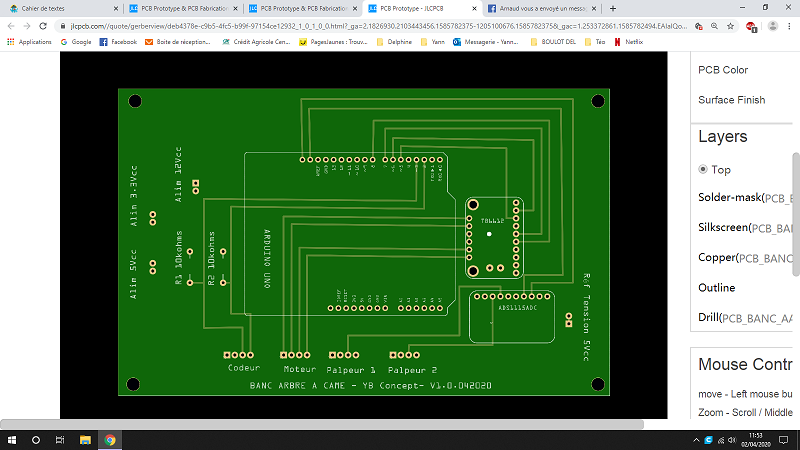Open File Explorer from the taskbar
800x450 pixels.
85,440
